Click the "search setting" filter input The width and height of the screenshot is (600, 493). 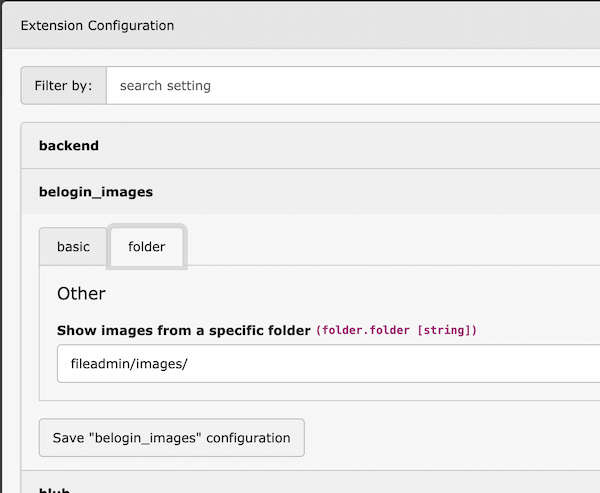tap(350, 86)
